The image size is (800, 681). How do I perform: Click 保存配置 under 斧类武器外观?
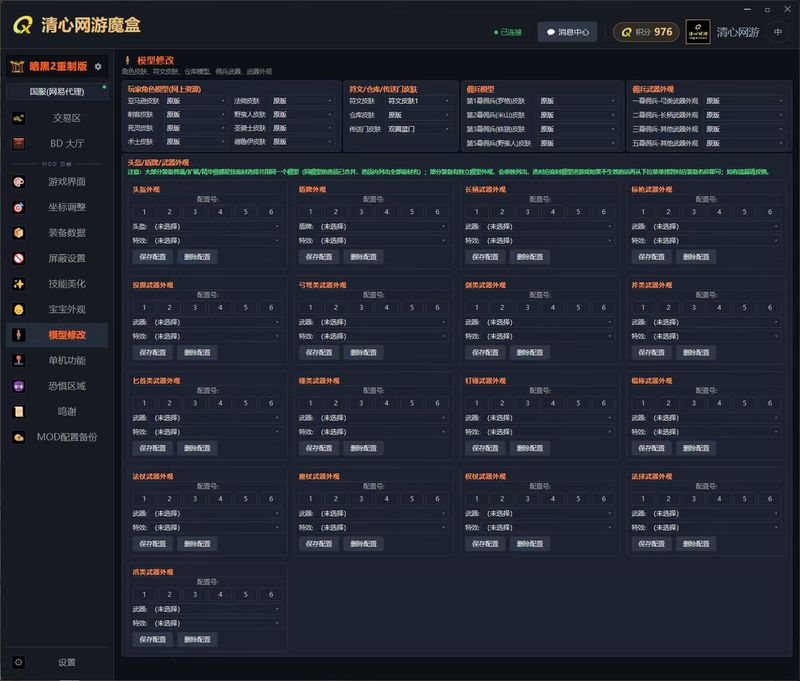652,352
